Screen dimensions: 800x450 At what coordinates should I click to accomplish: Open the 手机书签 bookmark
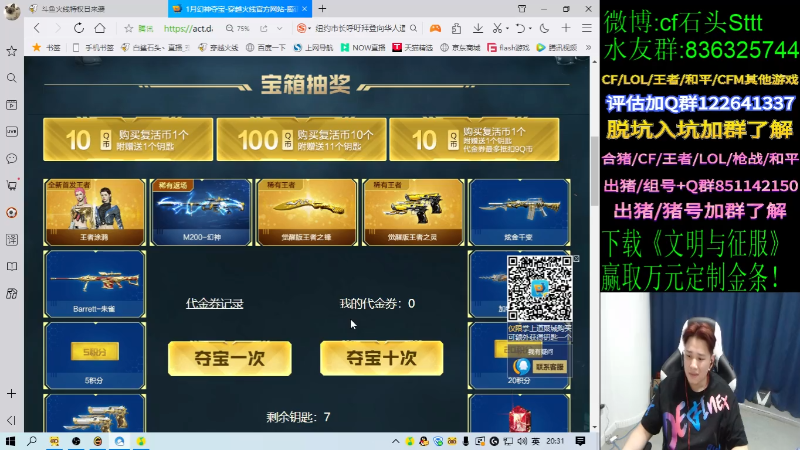tap(93, 47)
